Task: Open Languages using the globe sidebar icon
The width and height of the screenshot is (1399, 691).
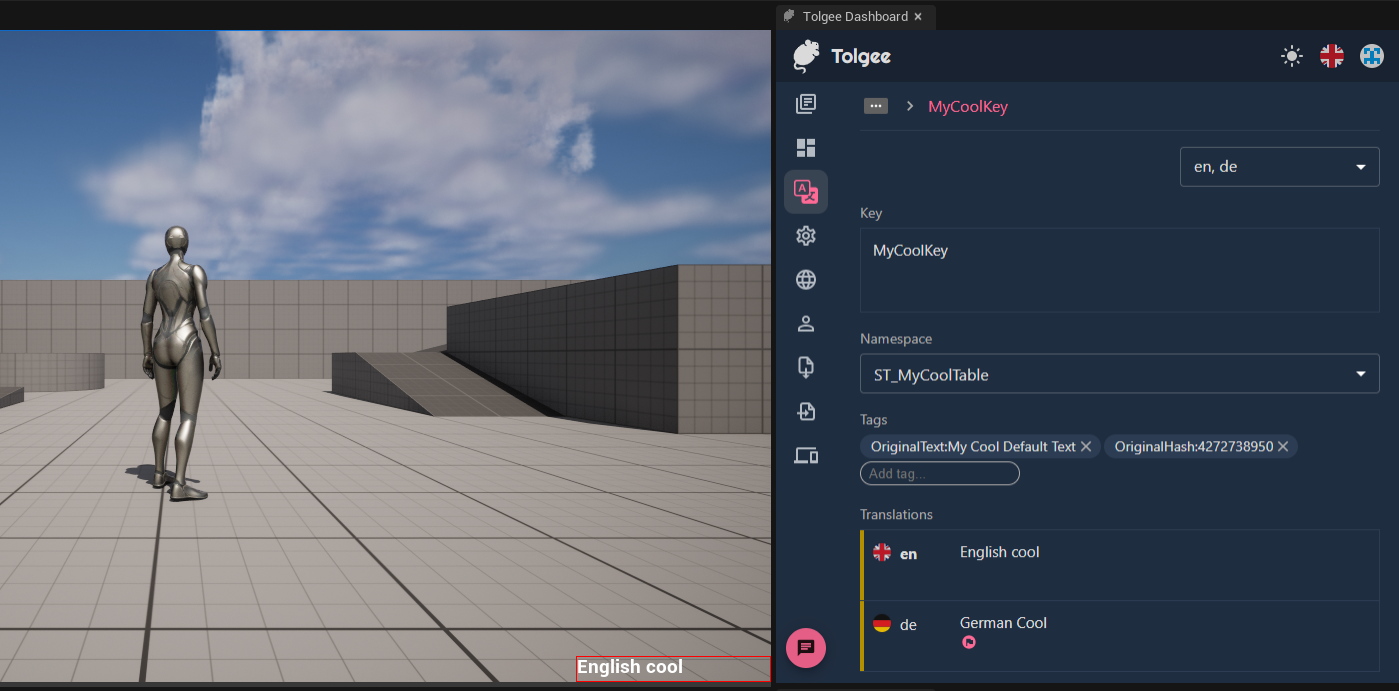Action: (806, 280)
